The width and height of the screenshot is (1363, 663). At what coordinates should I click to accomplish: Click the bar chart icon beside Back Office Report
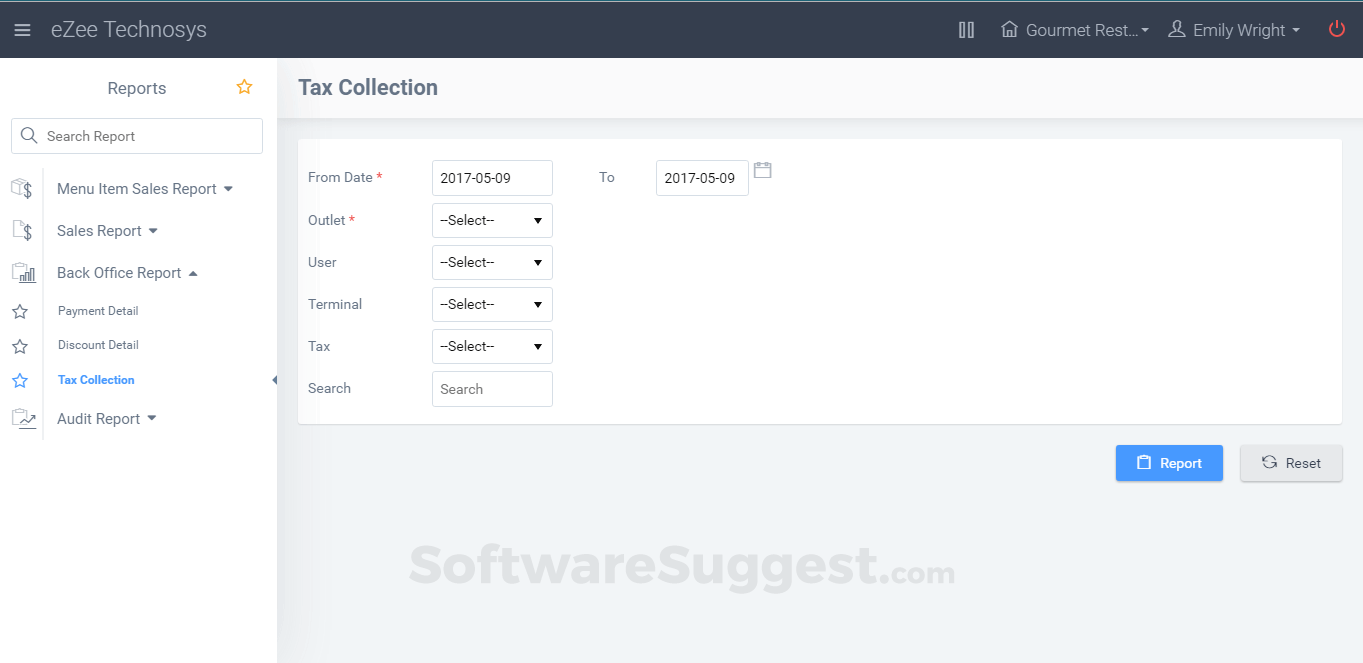[23, 272]
